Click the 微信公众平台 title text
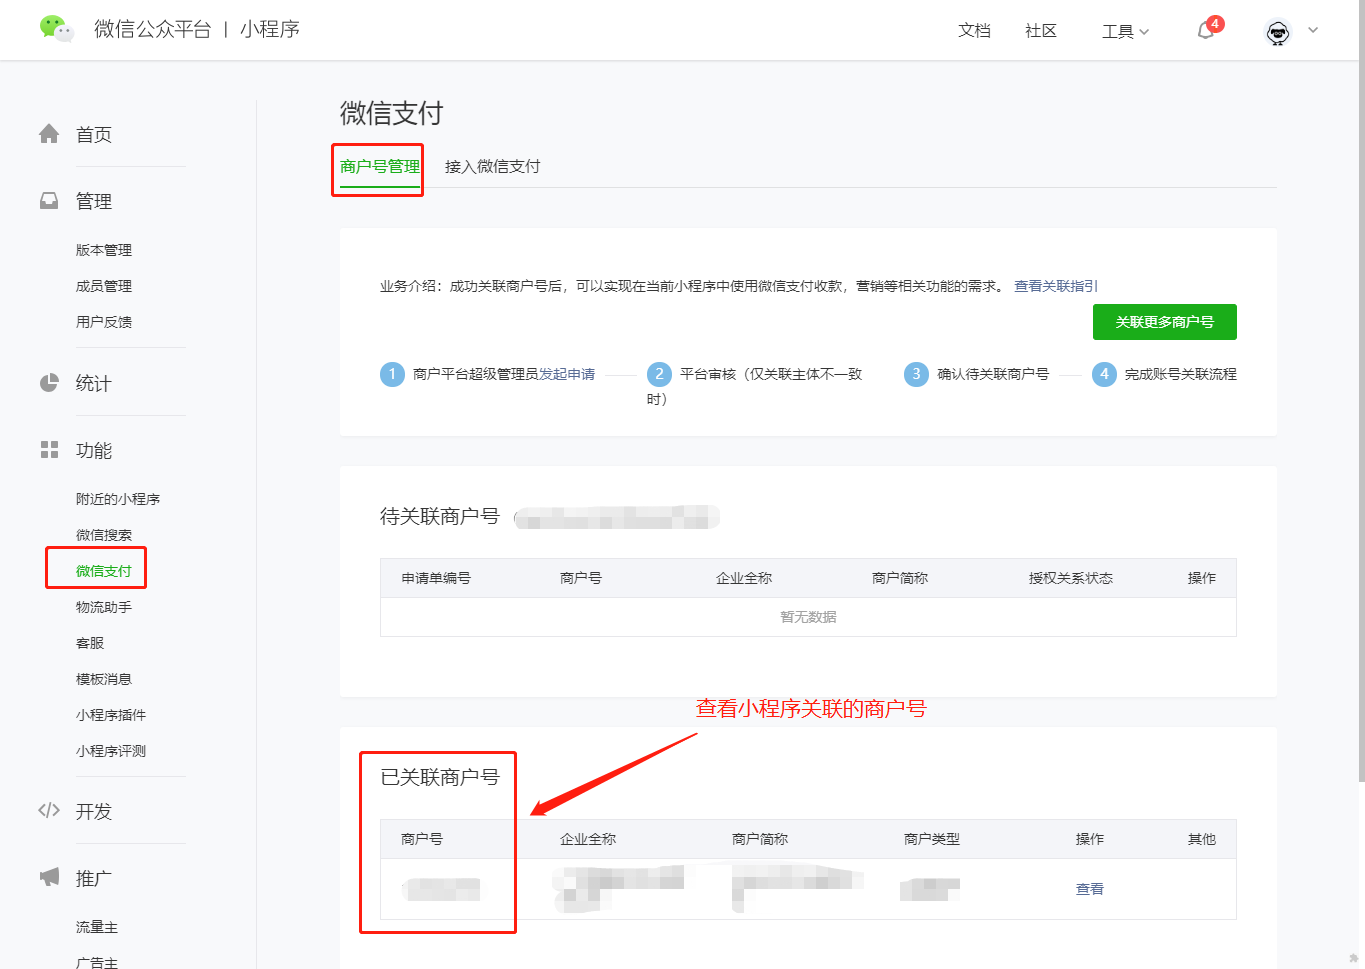The height and width of the screenshot is (969, 1365). (152, 29)
